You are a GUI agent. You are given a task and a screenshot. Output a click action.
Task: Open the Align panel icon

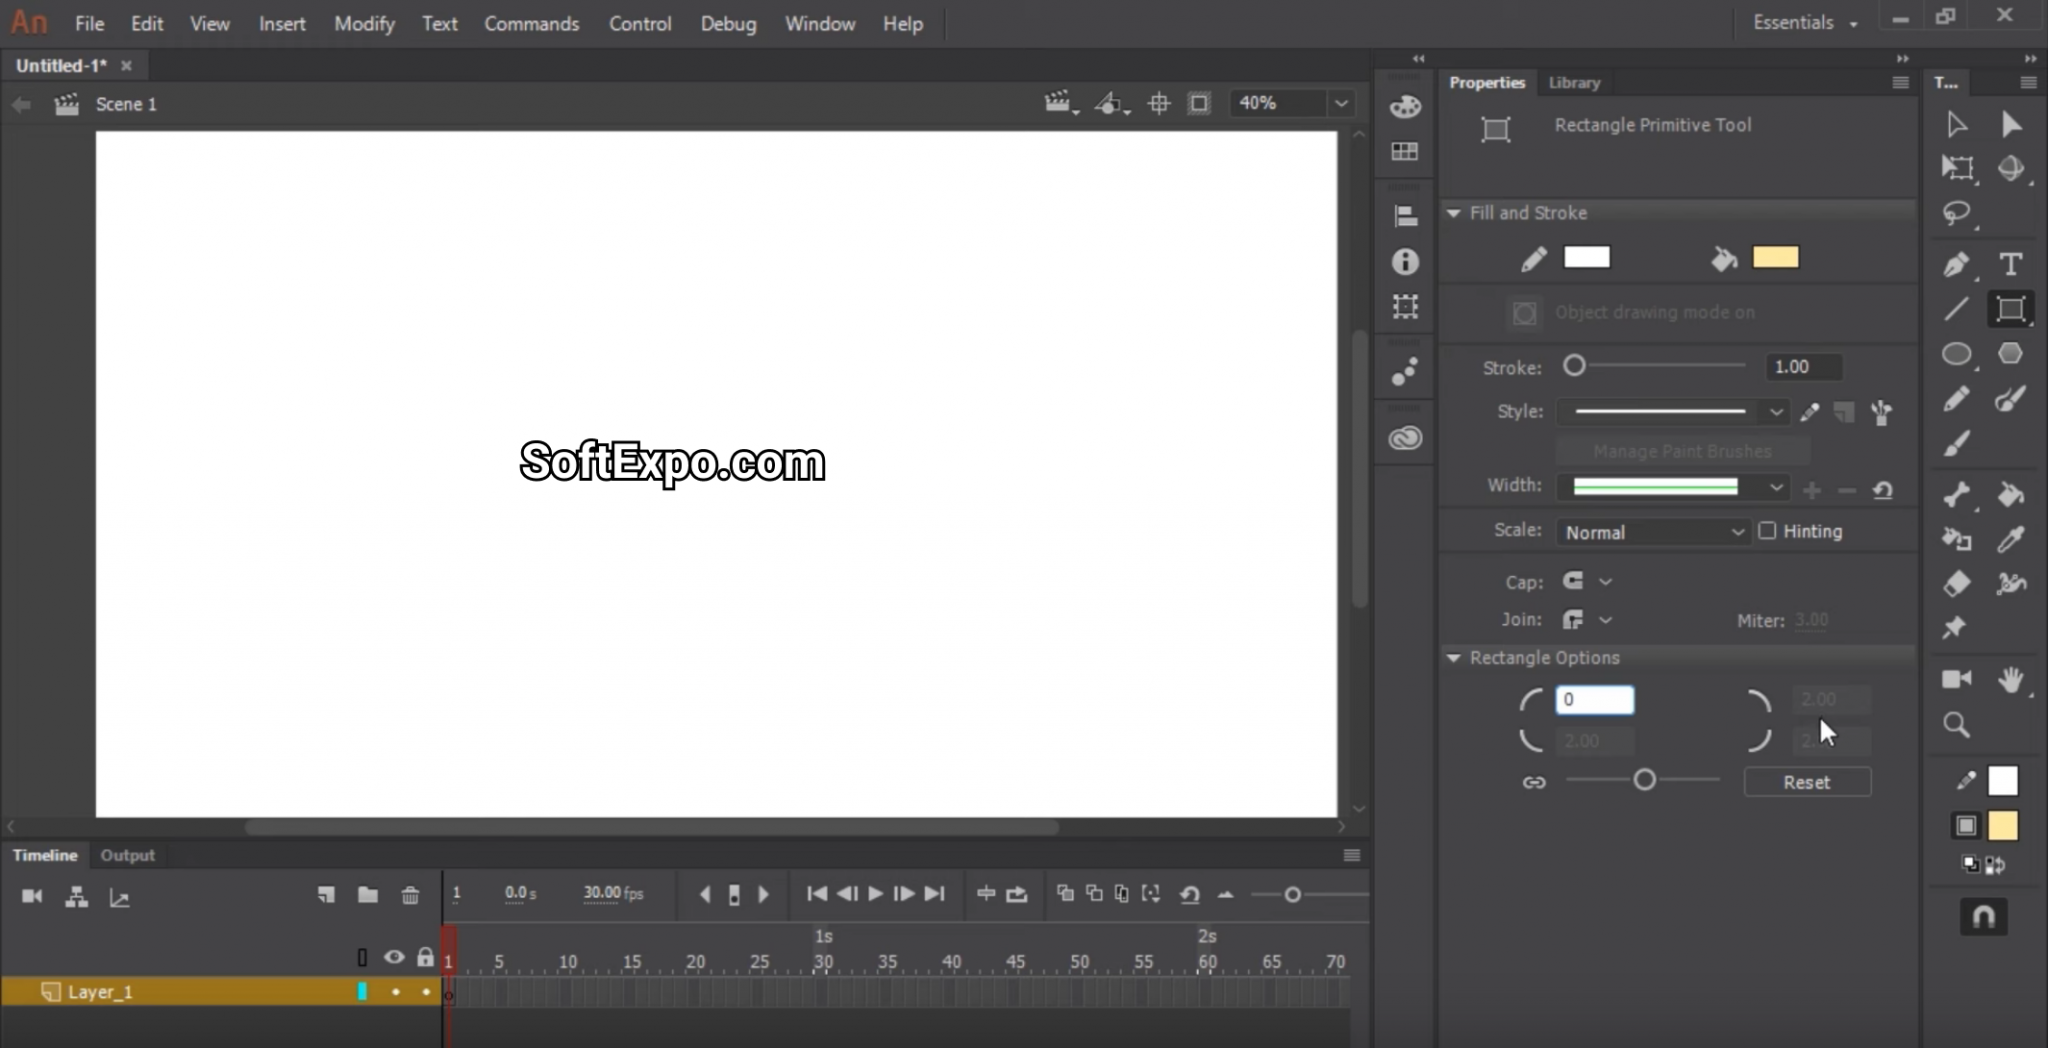(1405, 216)
